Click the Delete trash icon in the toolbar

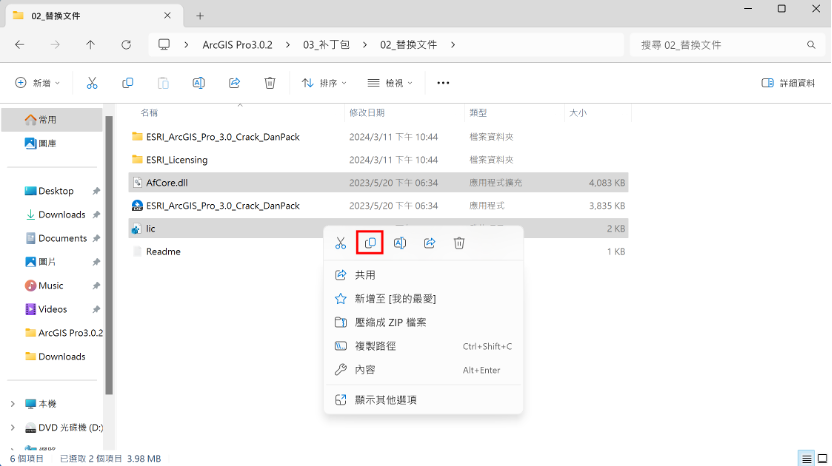[x=270, y=83]
